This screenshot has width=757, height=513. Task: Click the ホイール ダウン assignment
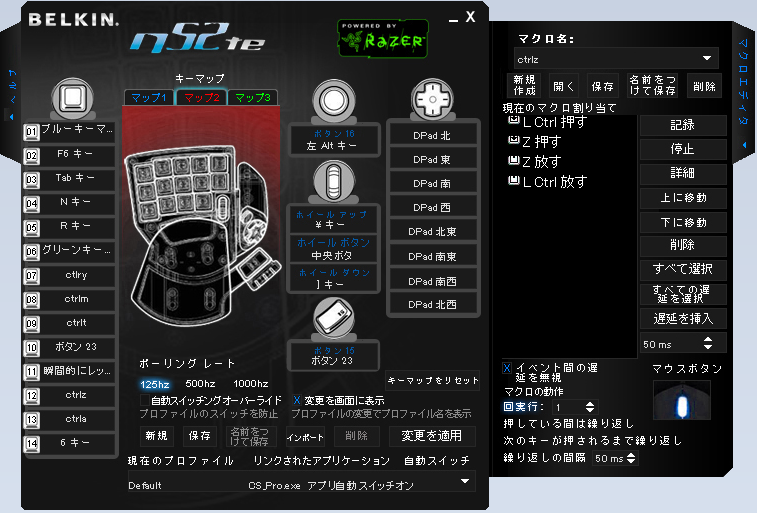pos(332,278)
